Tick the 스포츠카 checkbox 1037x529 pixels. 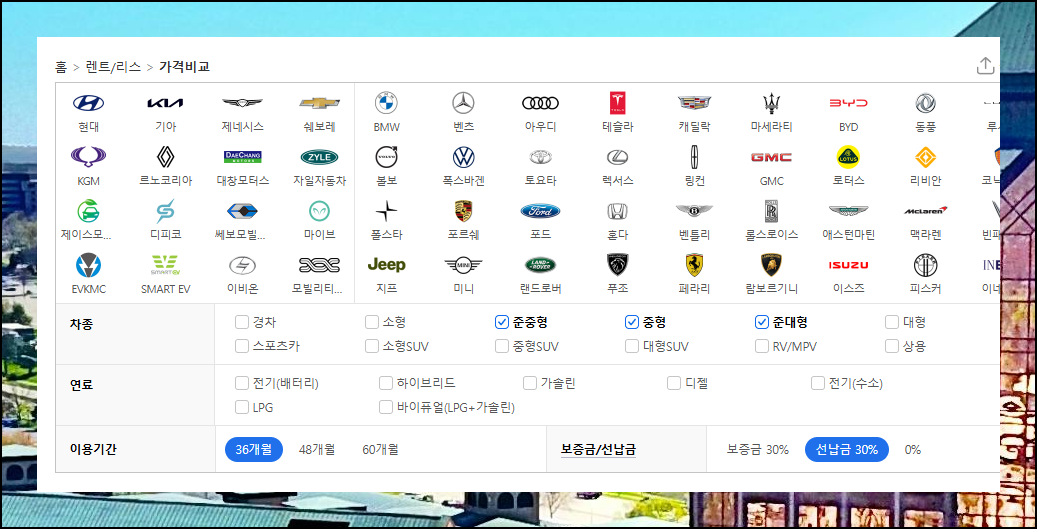(x=241, y=346)
